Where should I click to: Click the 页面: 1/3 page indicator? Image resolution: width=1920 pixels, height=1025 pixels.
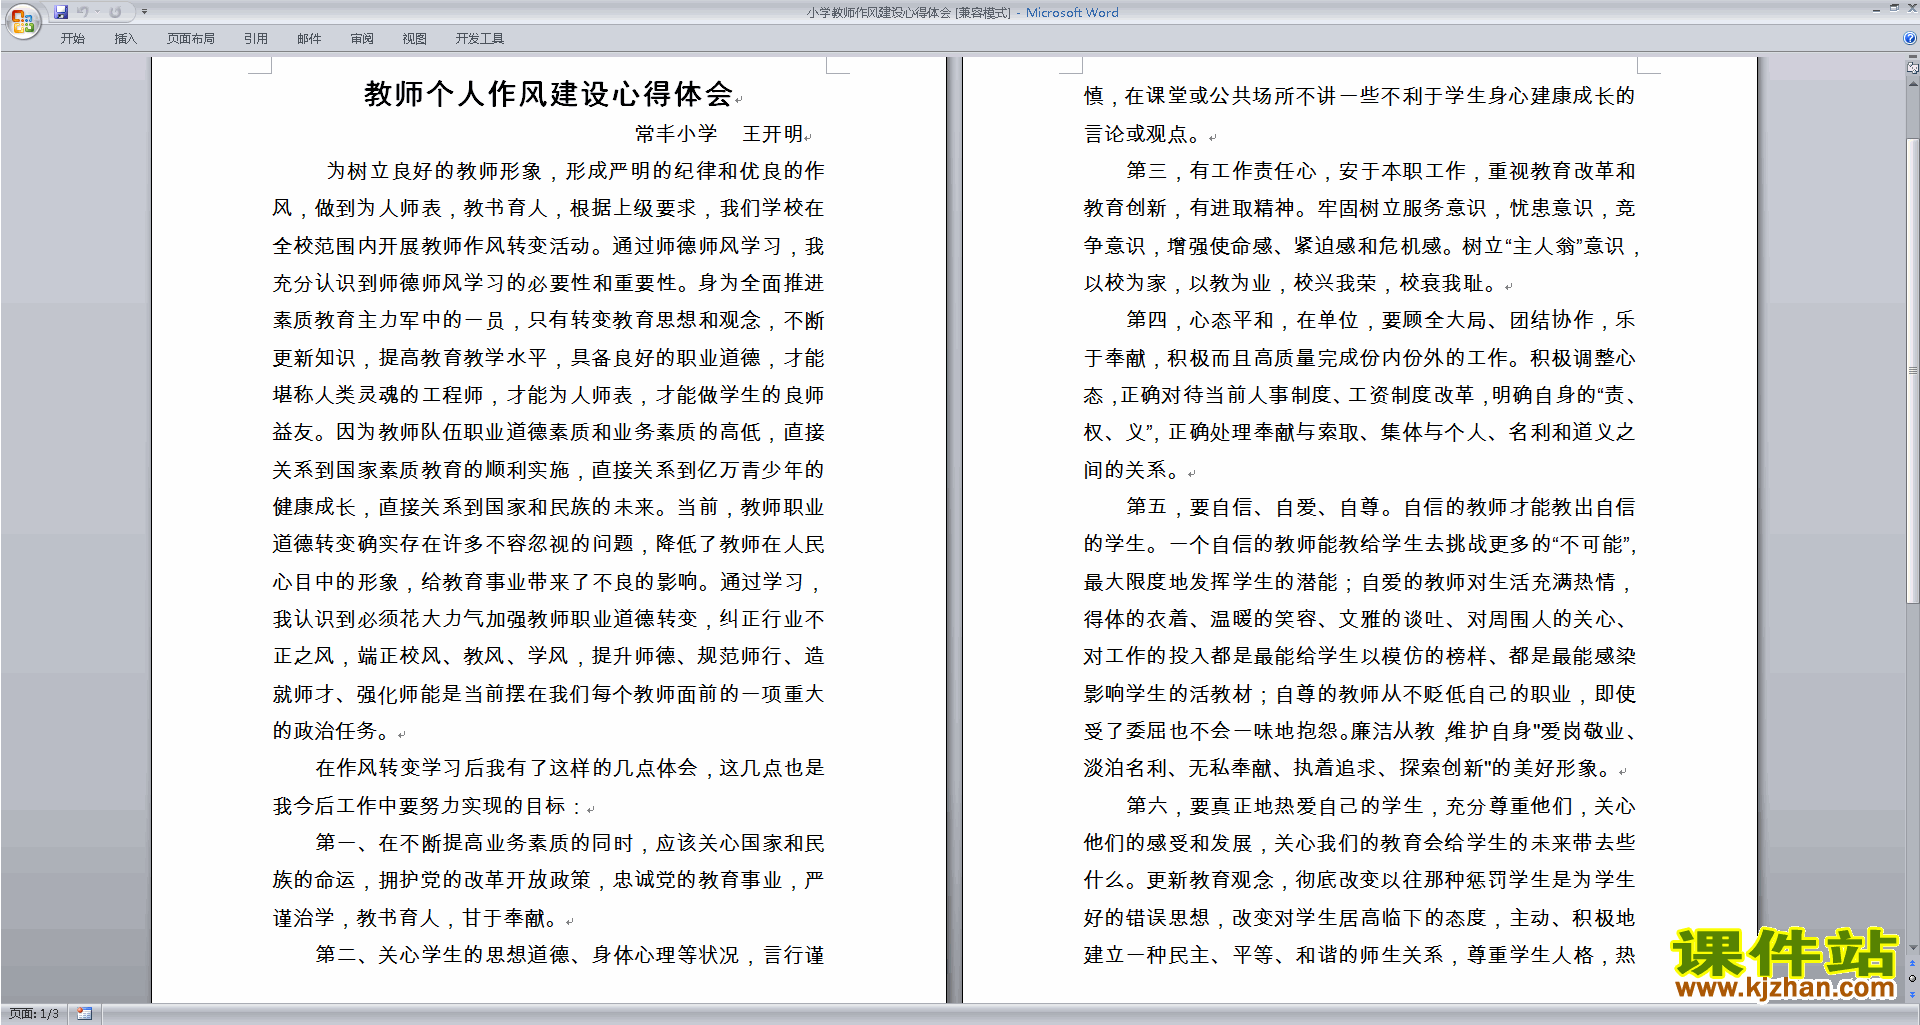coord(34,1014)
